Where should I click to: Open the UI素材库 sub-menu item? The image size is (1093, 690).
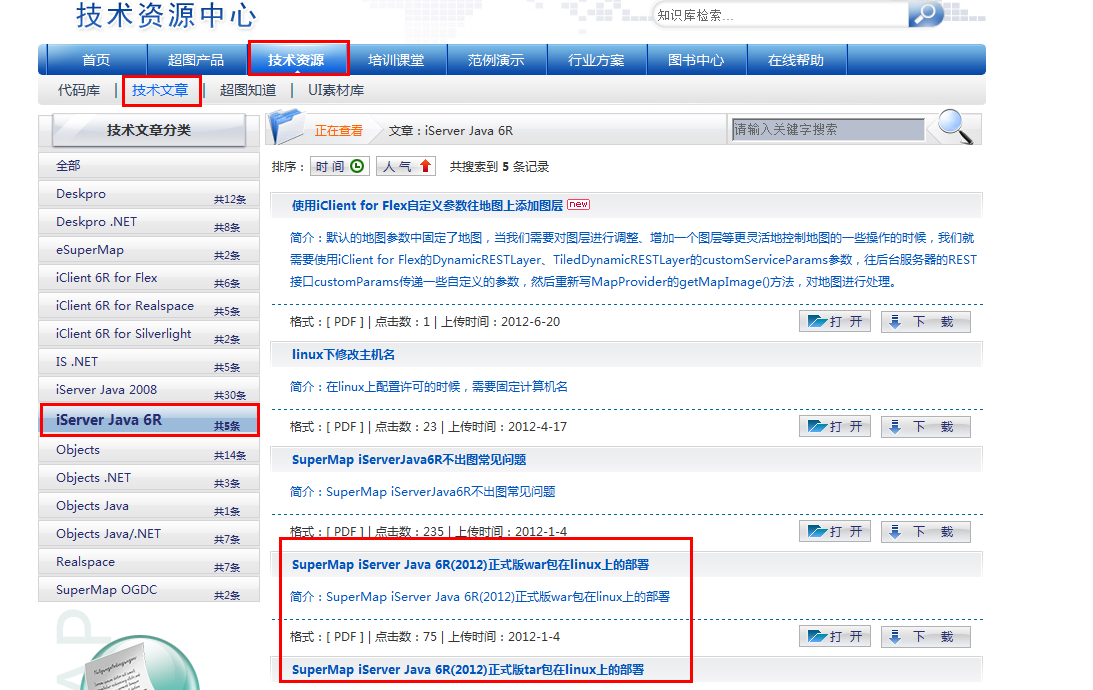pos(336,91)
